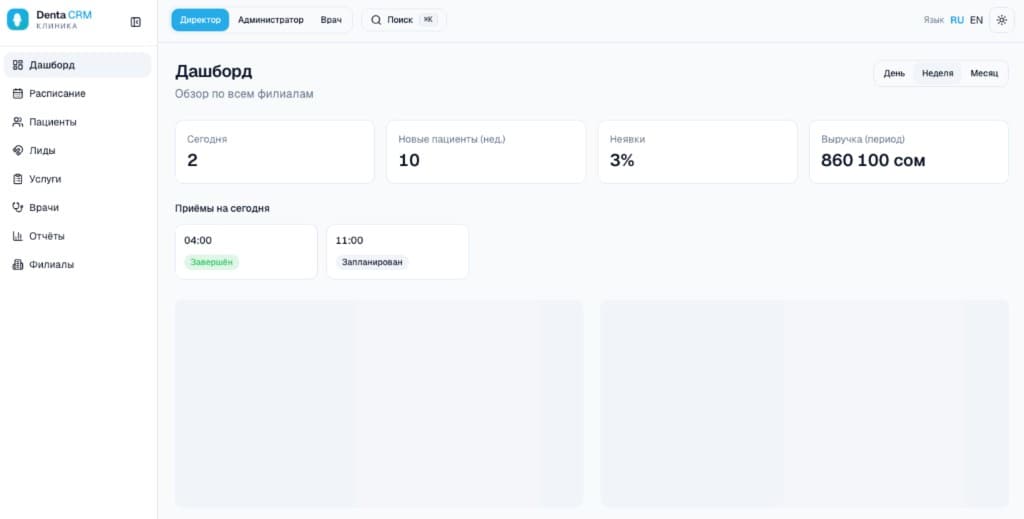Image resolution: width=1024 pixels, height=519 pixels.
Task: Open the Лиды section
Action: pyautogui.click(x=78, y=151)
